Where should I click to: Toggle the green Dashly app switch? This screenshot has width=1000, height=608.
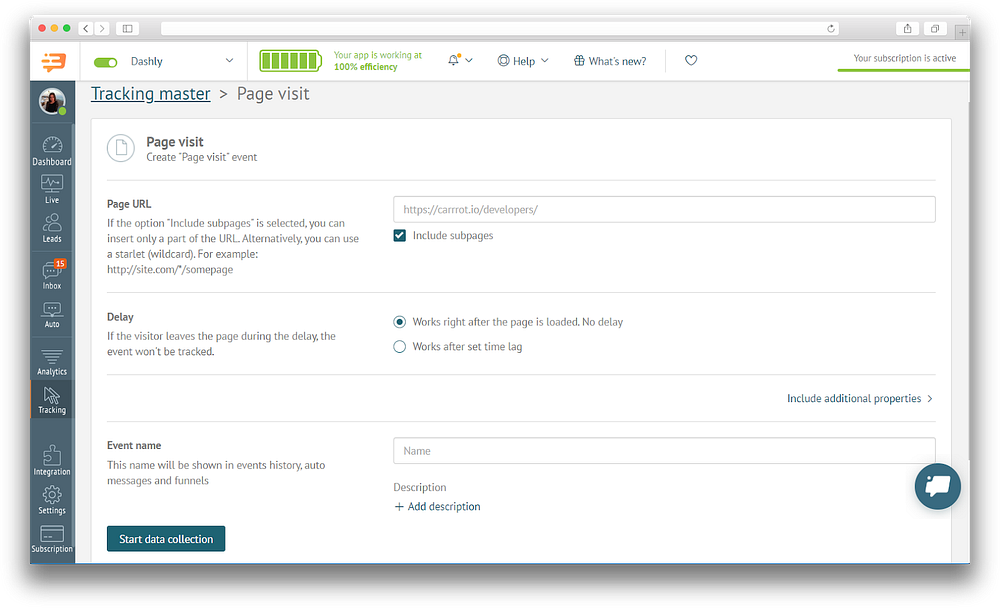point(105,62)
